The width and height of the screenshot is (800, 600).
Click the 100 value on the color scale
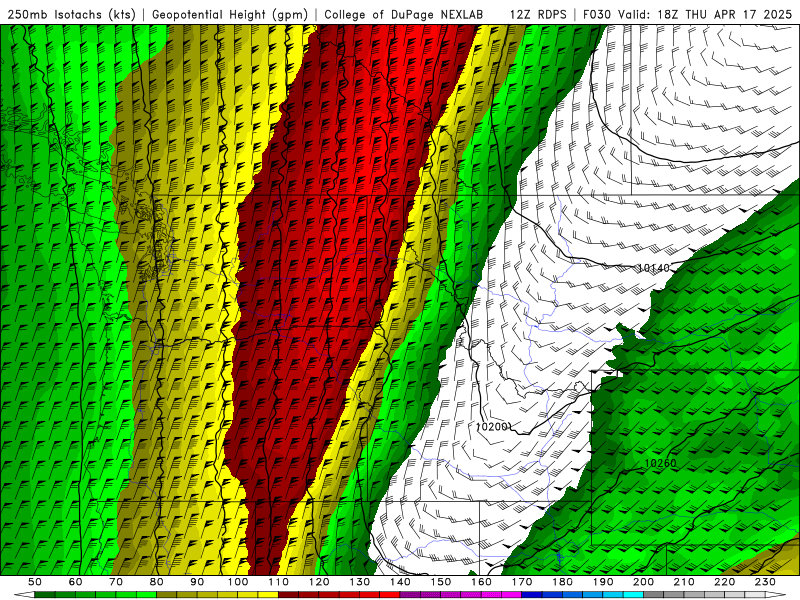coord(238,582)
